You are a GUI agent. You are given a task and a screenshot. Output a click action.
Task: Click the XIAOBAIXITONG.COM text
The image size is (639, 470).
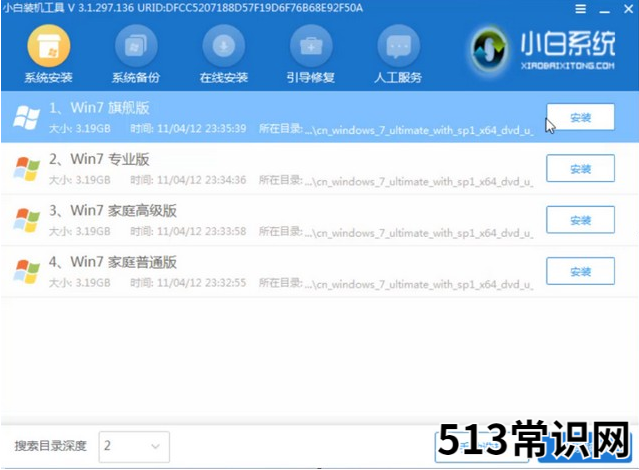click(x=568, y=66)
